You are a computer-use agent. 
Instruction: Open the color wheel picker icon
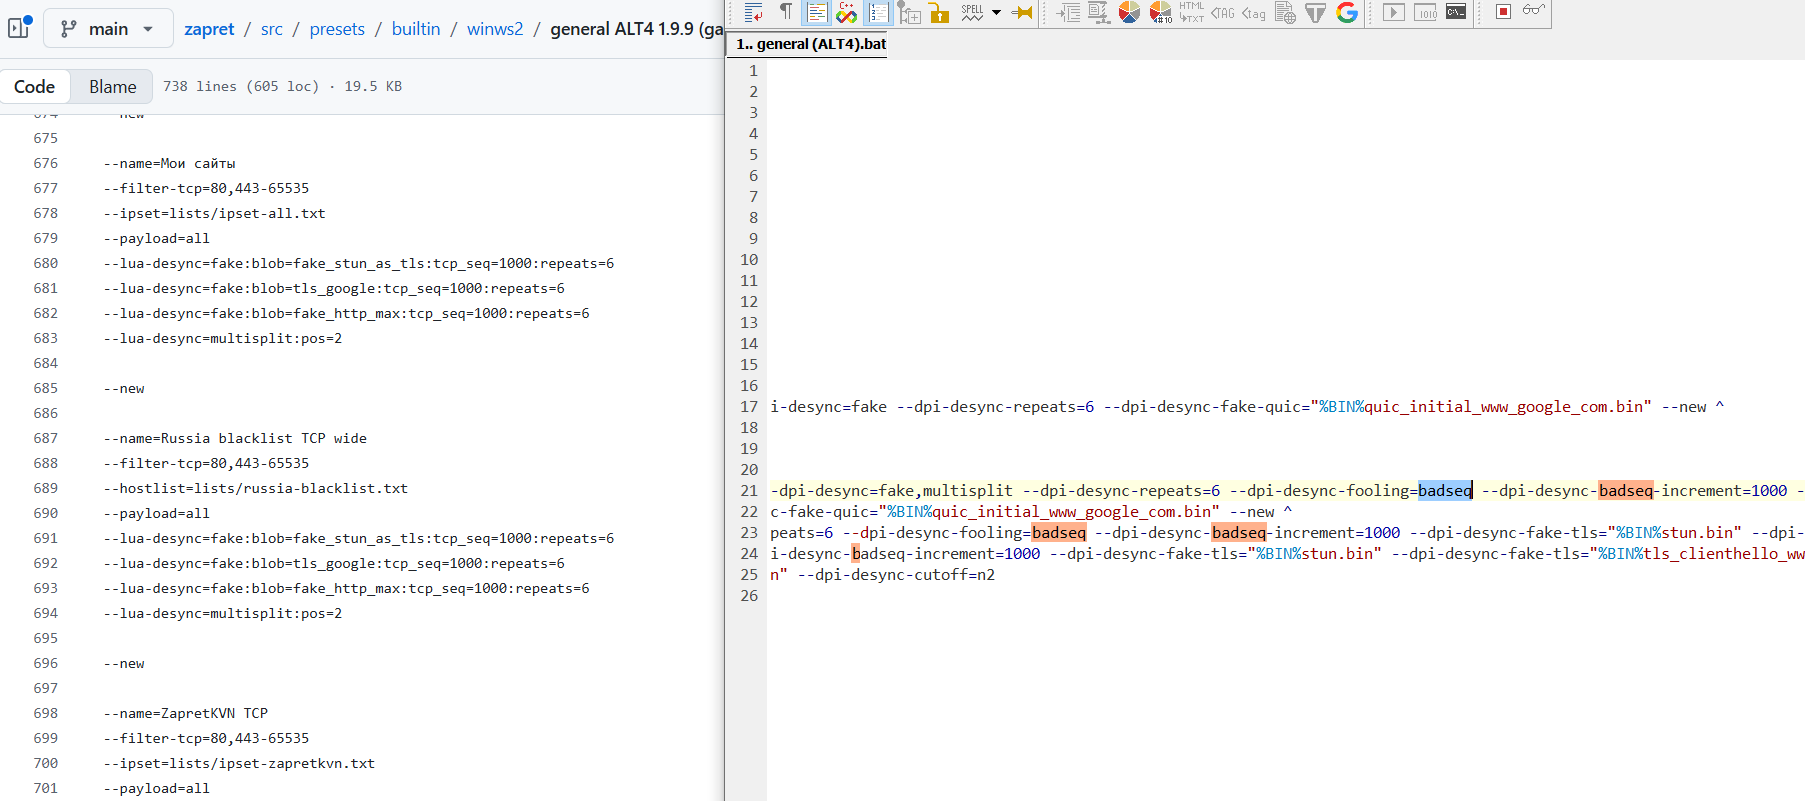click(x=1129, y=12)
